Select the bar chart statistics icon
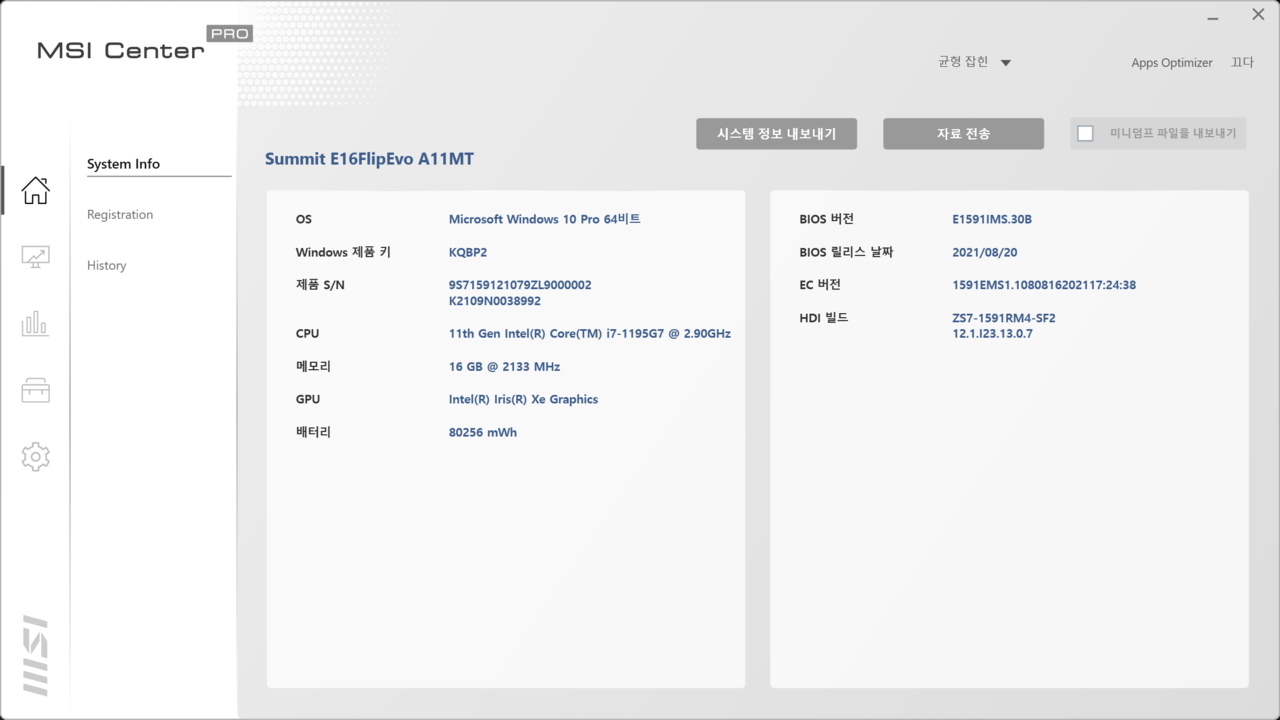This screenshot has width=1280, height=720. pos(35,323)
